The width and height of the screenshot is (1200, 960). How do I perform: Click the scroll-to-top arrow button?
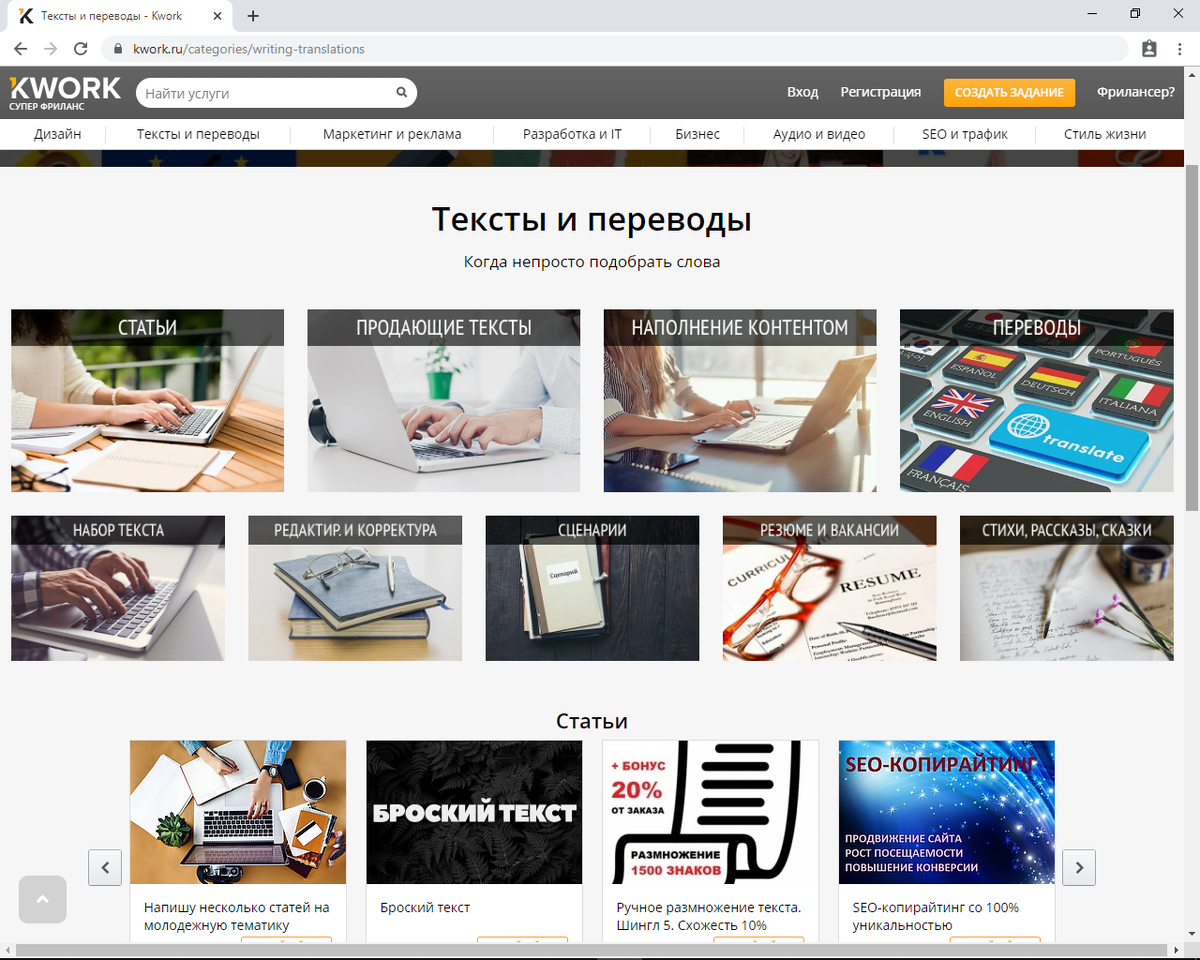tap(42, 899)
